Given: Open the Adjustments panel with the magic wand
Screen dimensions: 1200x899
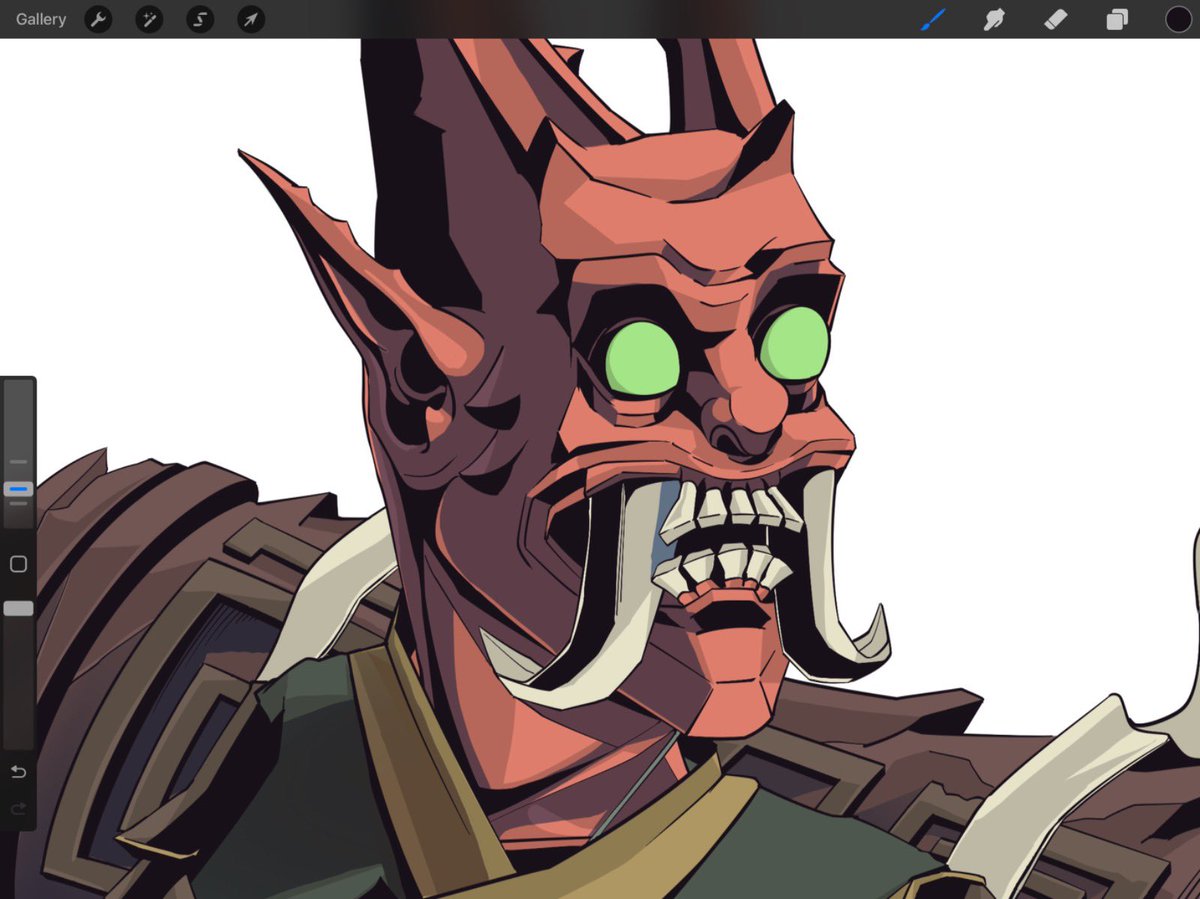Looking at the screenshot, I should [148, 19].
